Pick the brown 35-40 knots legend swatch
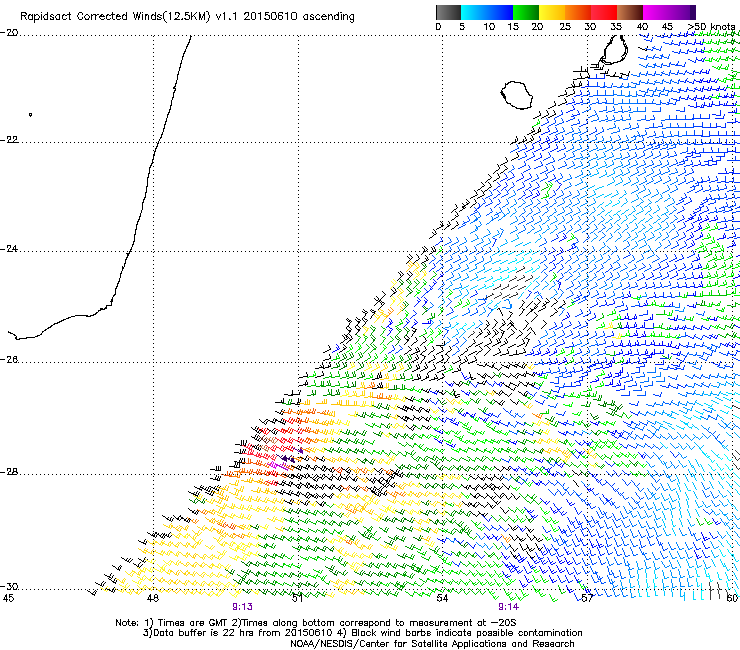 630,12
